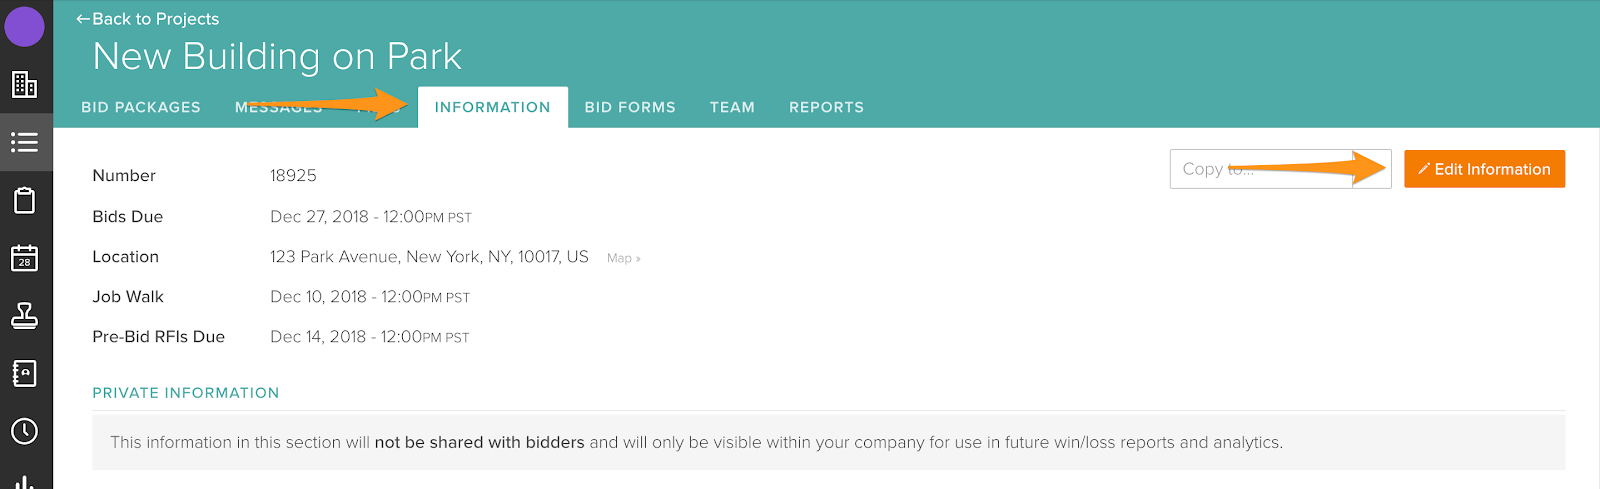Viewport: 1600px width, 489px height.
Task: Open the Team tab
Action: click(x=732, y=107)
